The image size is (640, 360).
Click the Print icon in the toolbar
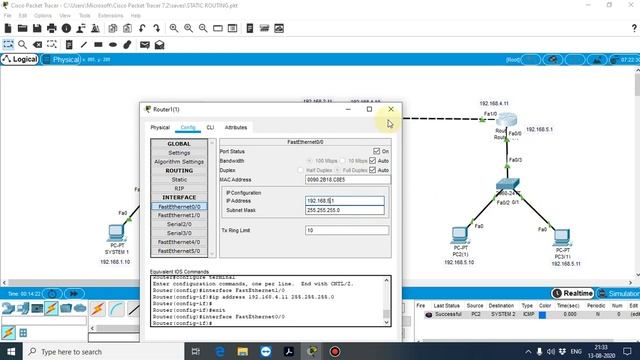(x=52, y=28)
